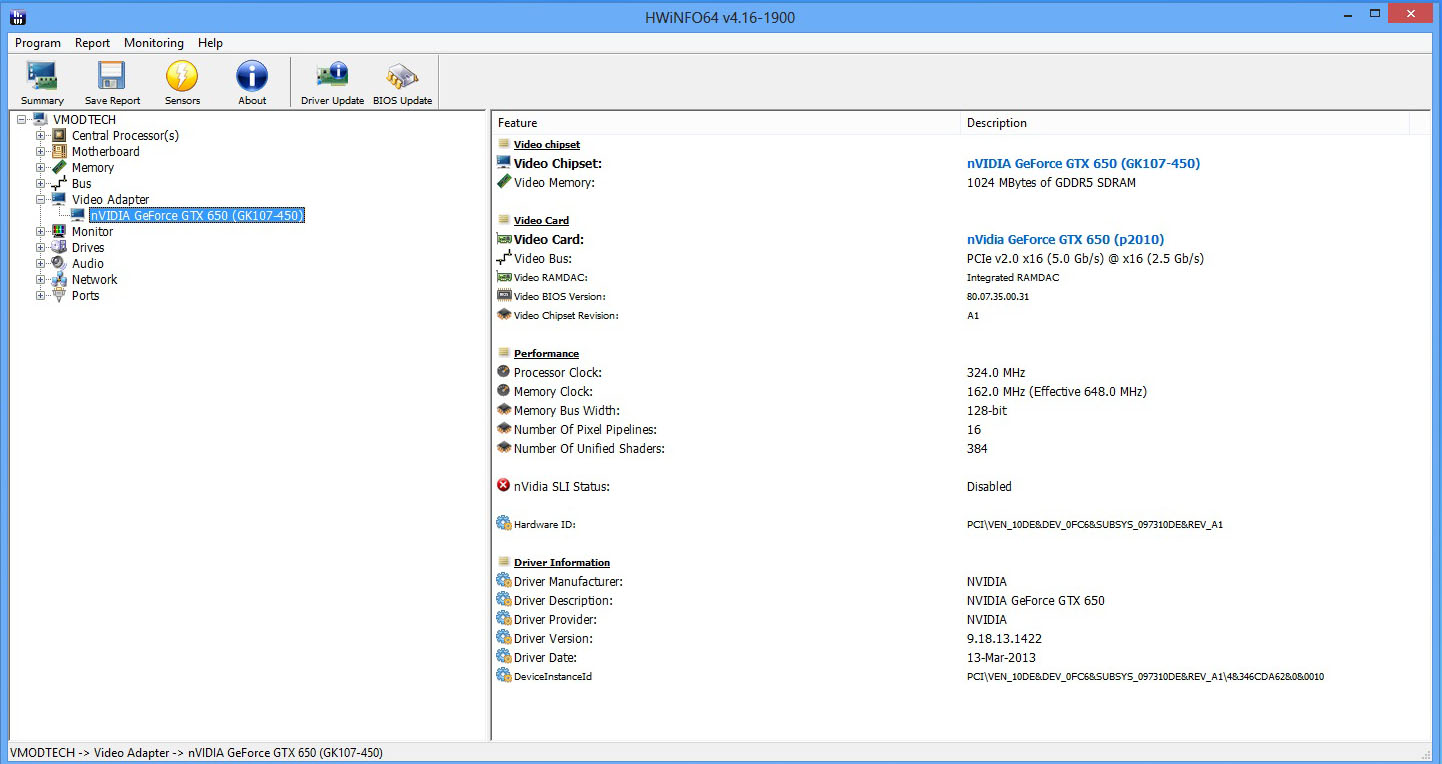Open the Report menu
This screenshot has width=1442, height=764.
[93, 43]
